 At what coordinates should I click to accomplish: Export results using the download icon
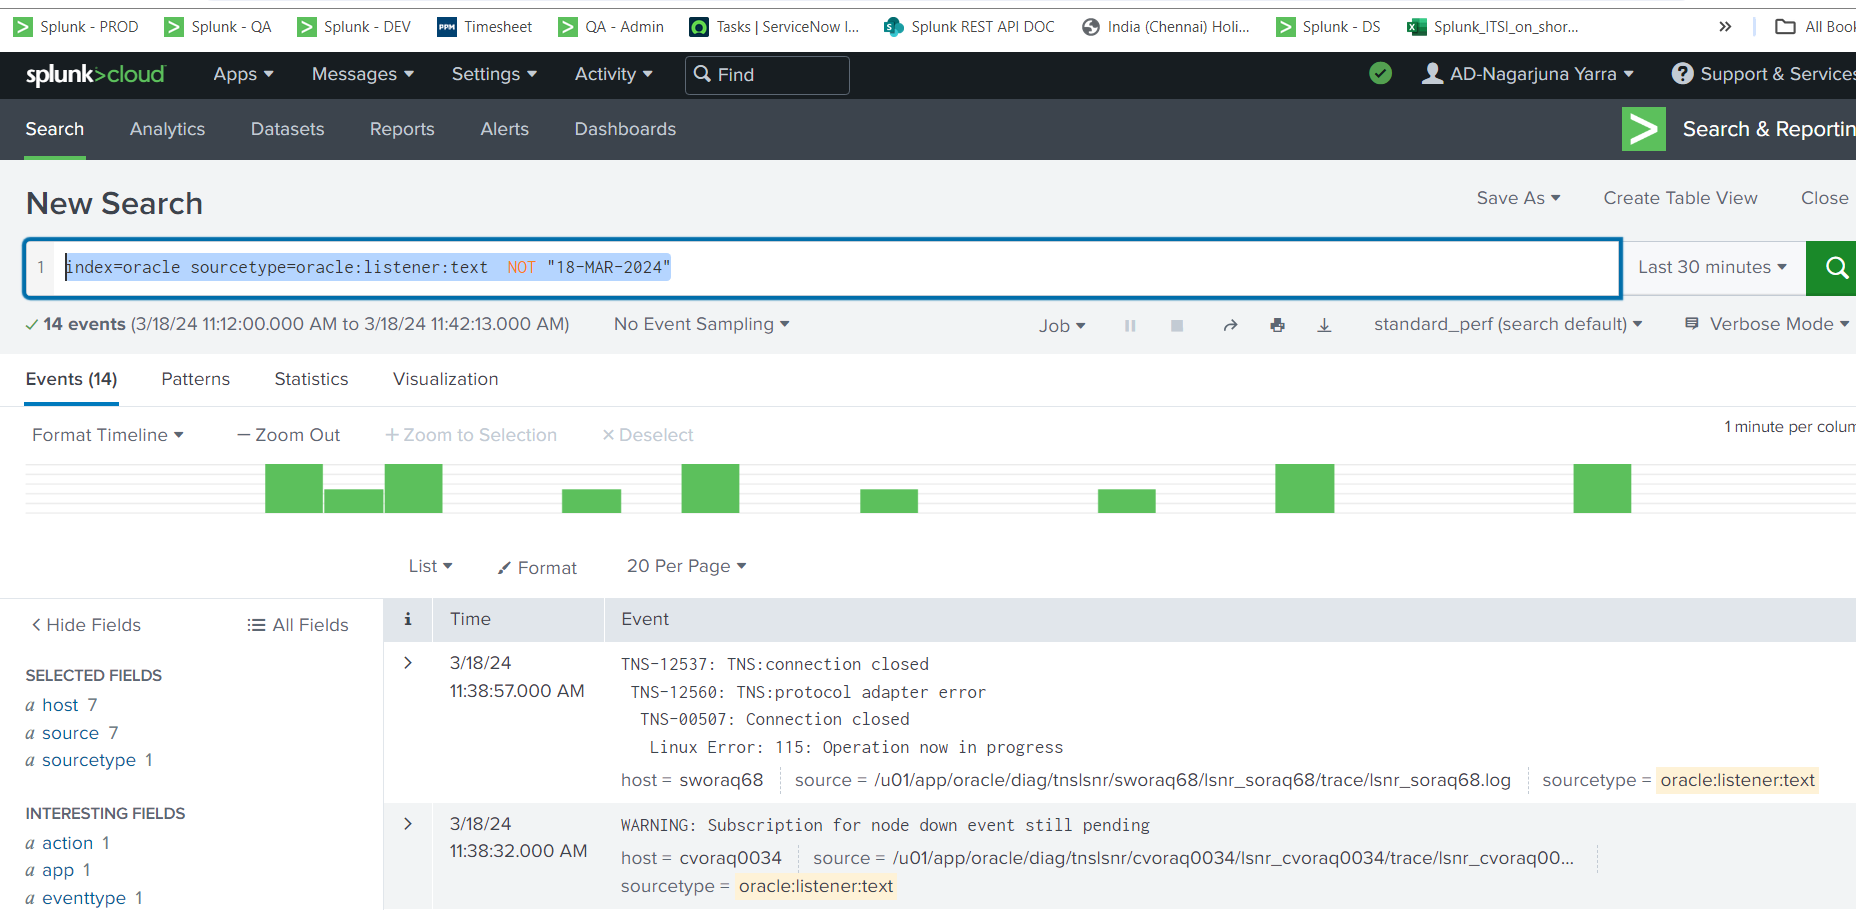[1325, 325]
